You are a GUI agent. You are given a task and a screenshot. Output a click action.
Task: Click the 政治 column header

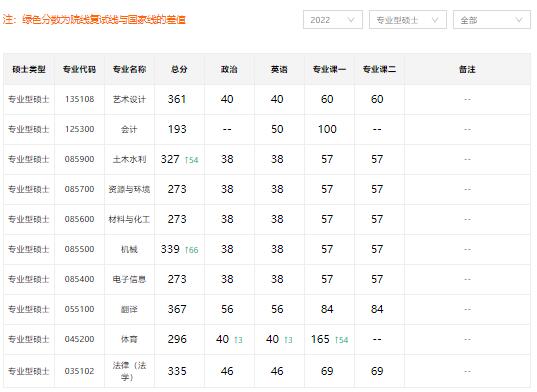(229, 69)
